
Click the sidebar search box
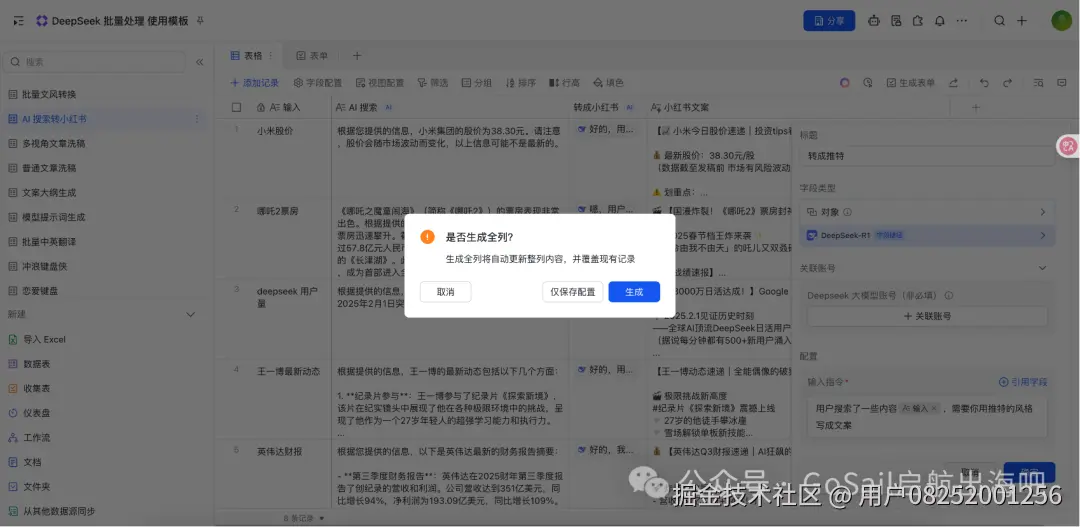[x=94, y=62]
